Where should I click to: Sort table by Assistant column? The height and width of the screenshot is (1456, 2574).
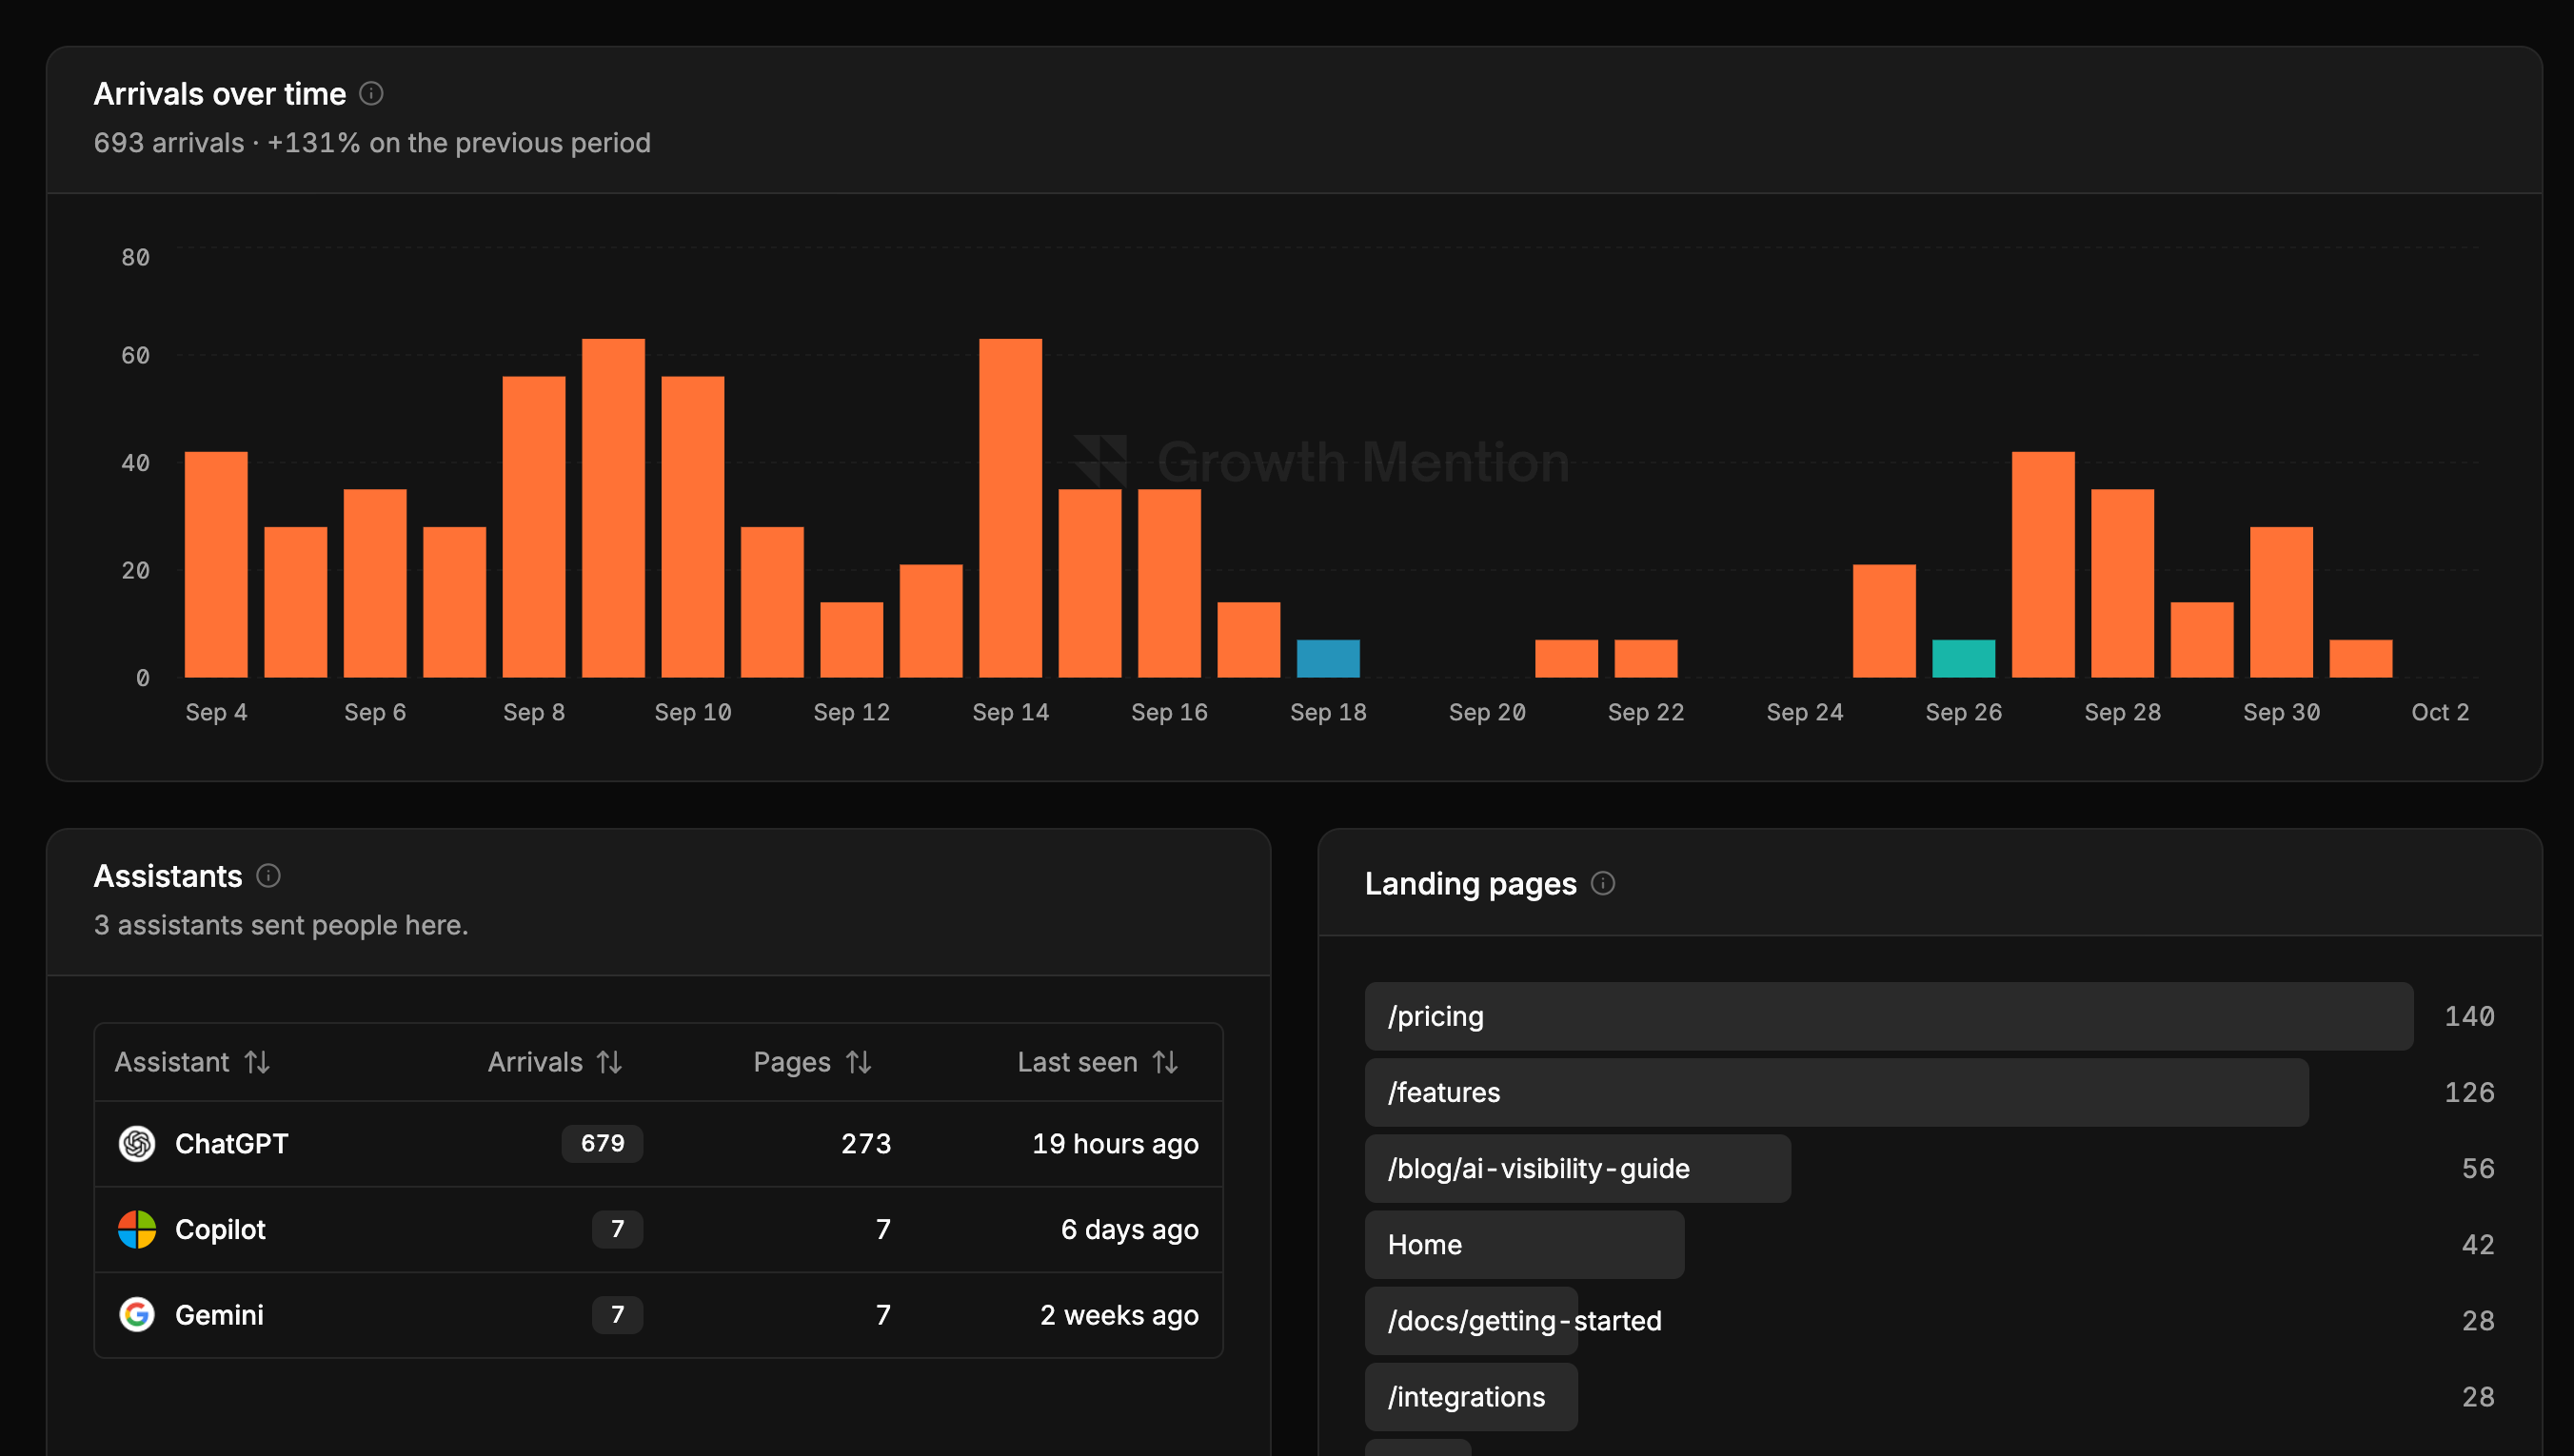tap(192, 1062)
